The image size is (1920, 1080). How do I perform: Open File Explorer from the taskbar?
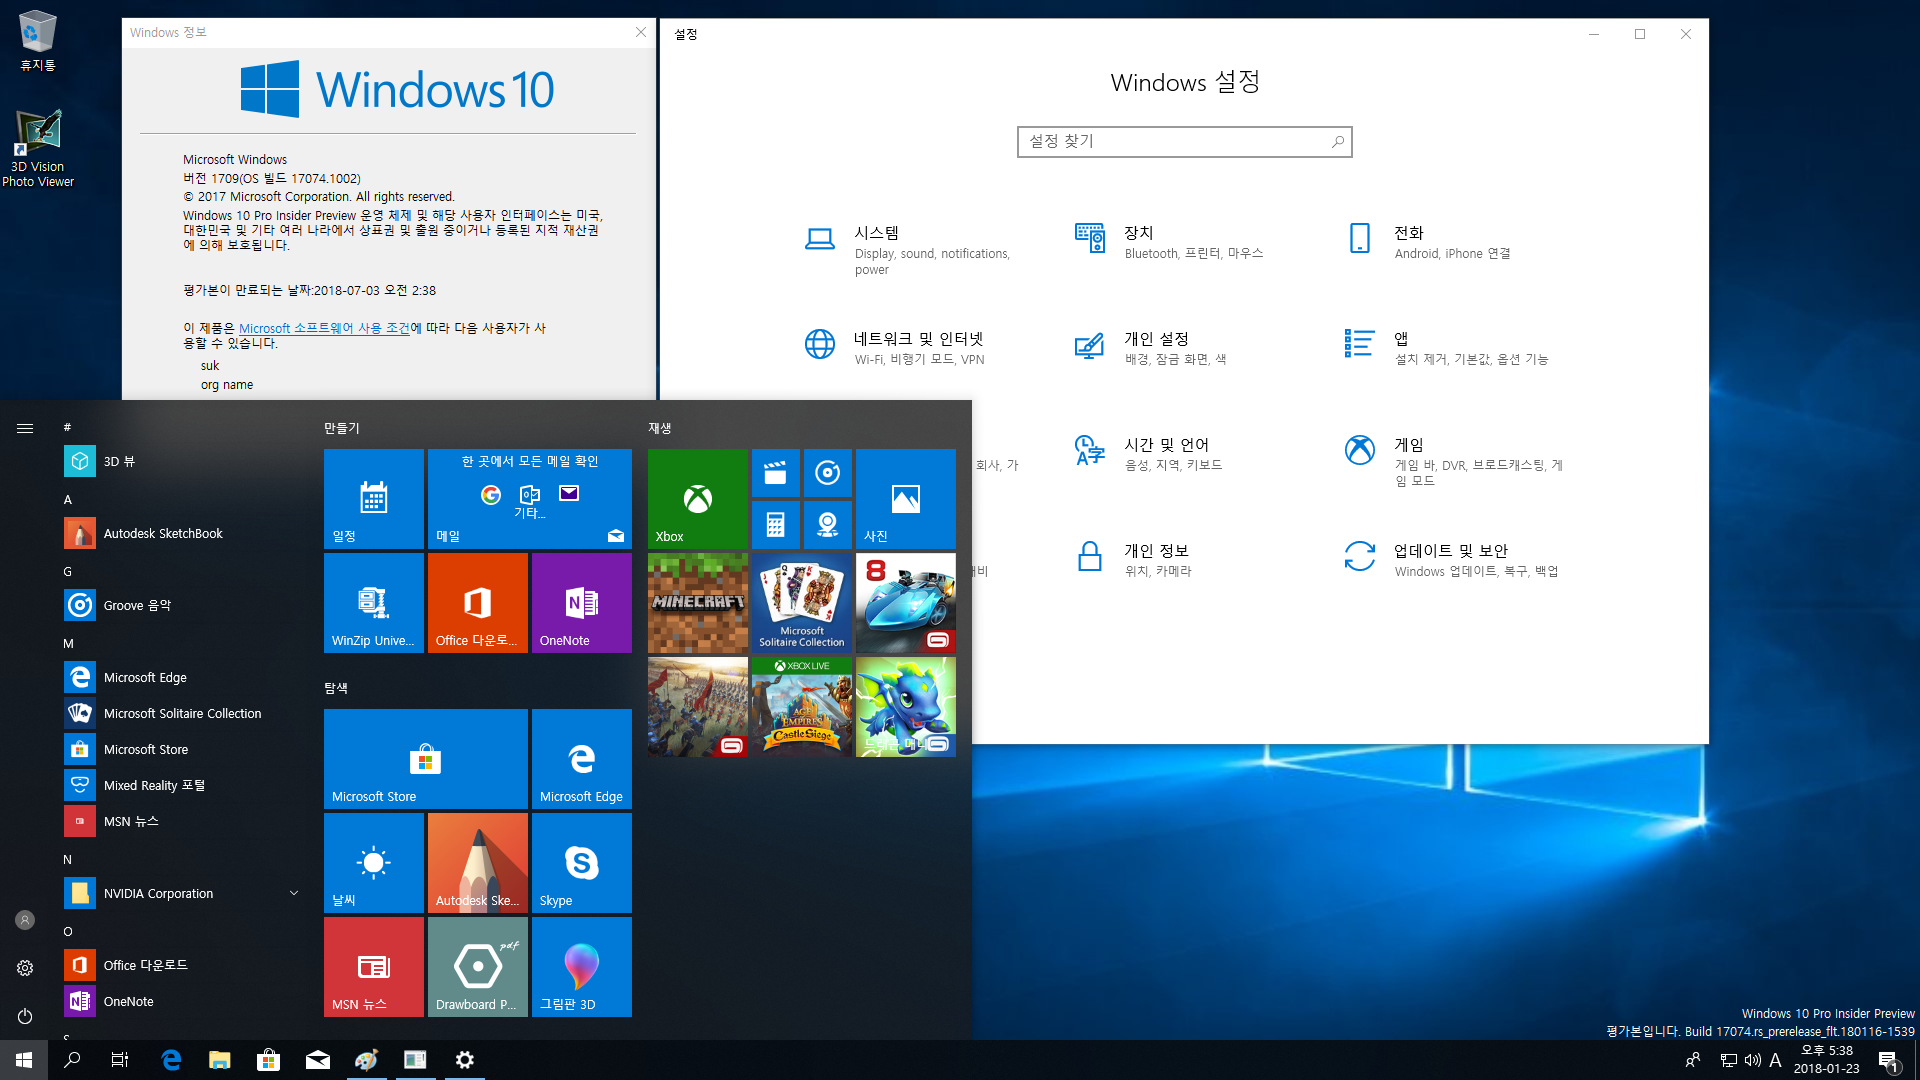tap(220, 1060)
